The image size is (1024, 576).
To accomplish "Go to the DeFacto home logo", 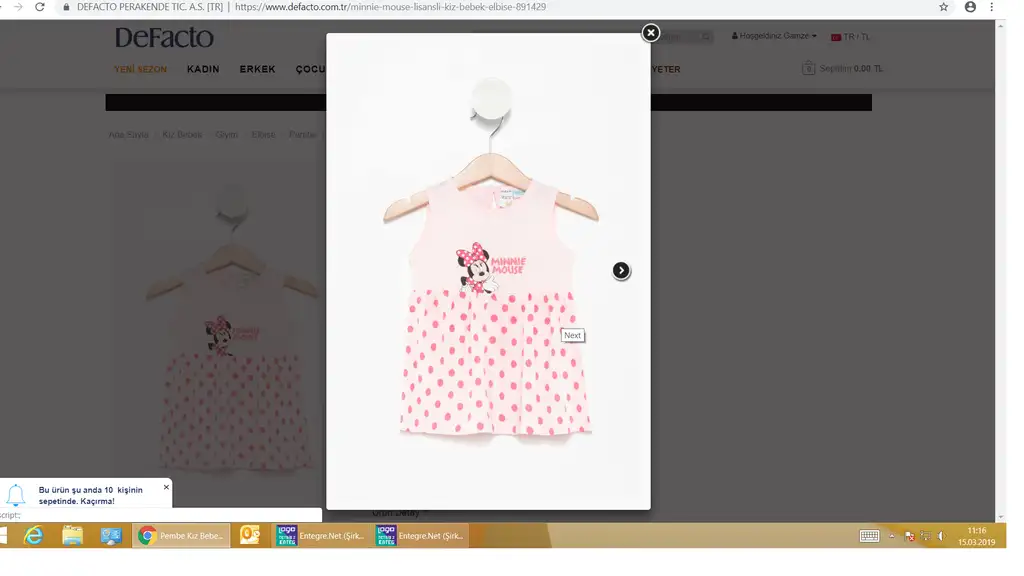I will 164,37.
